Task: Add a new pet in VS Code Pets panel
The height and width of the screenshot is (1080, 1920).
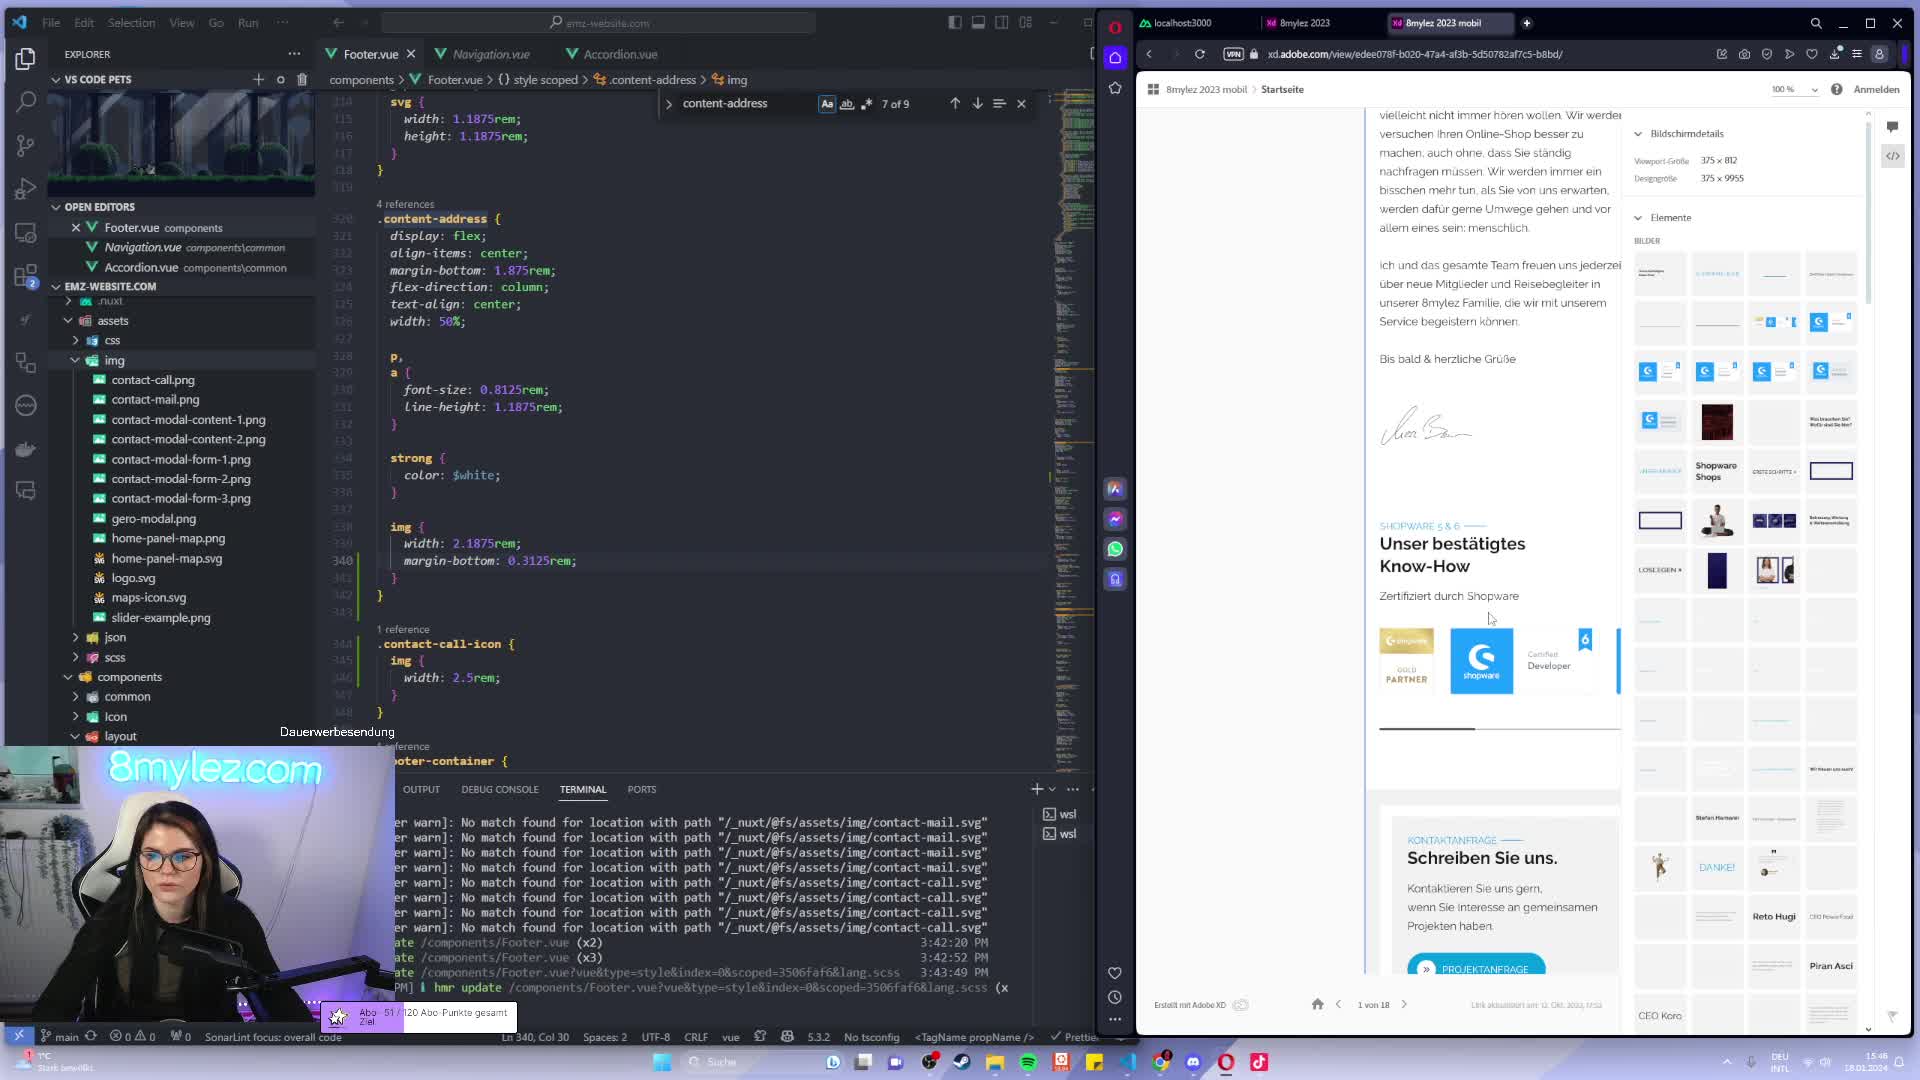Action: [258, 80]
